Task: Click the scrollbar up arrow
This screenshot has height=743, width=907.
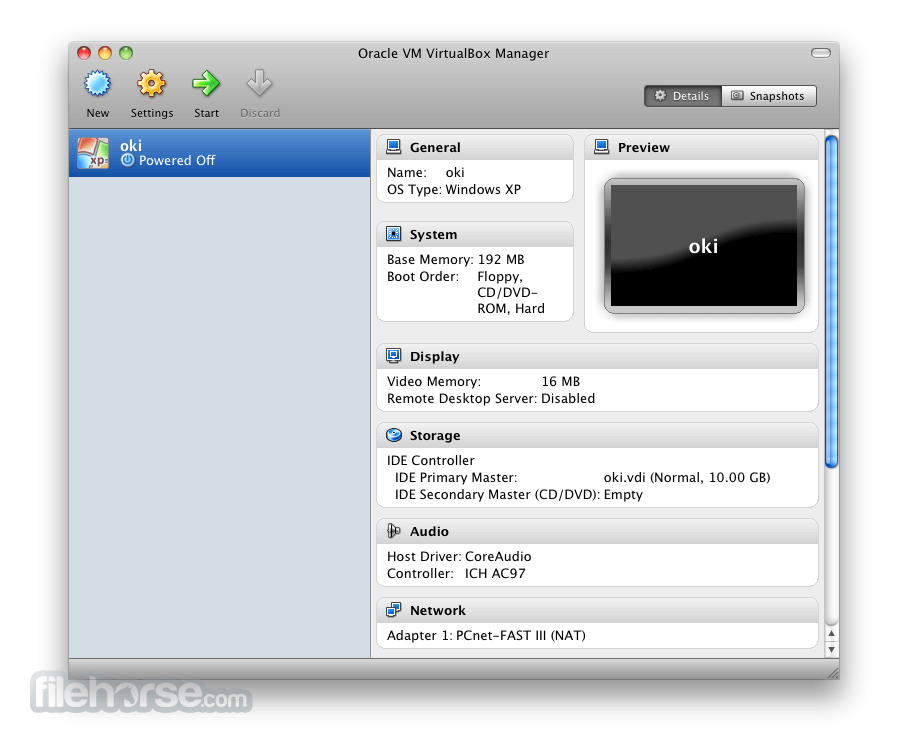Action: click(x=831, y=634)
